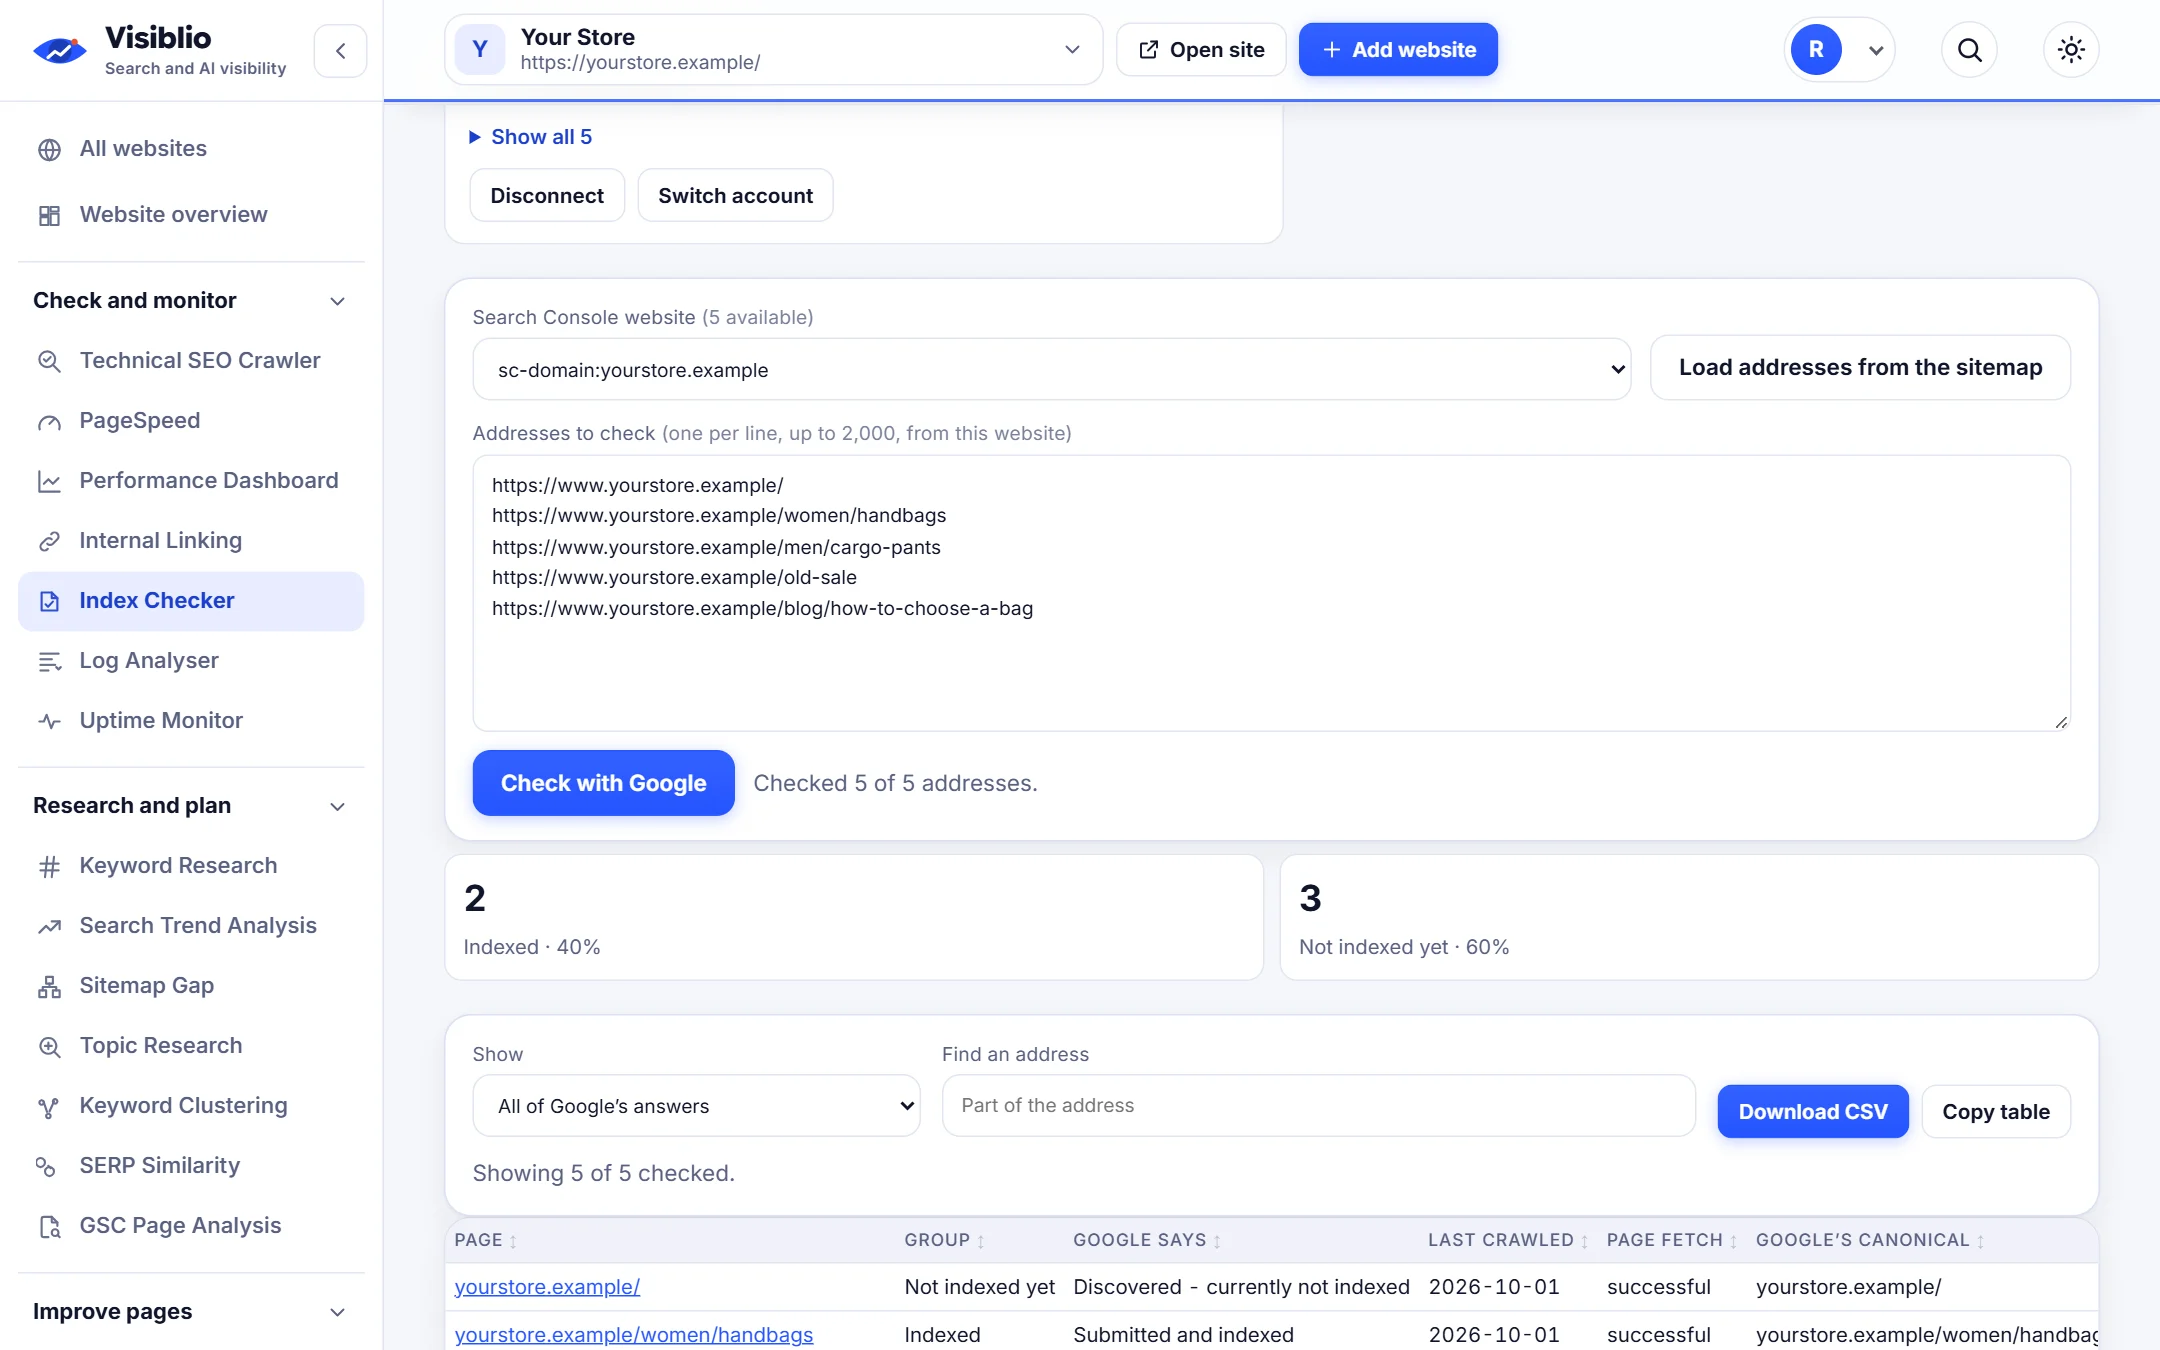This screenshot has height=1350, width=2160.
Task: Click Open site button
Action: point(1201,50)
